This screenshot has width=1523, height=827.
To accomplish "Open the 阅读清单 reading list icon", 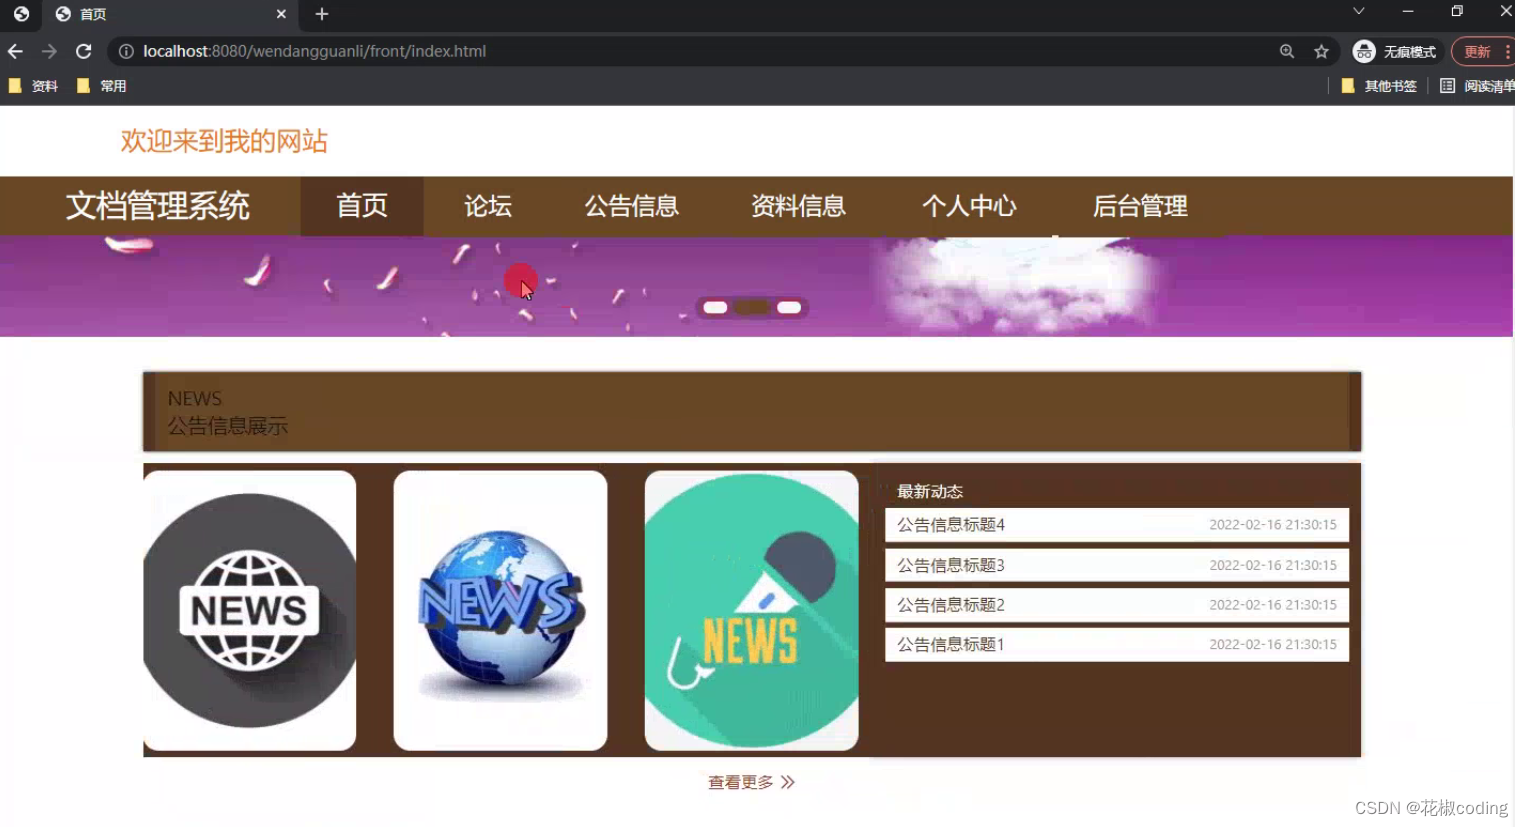I will click(x=1447, y=86).
